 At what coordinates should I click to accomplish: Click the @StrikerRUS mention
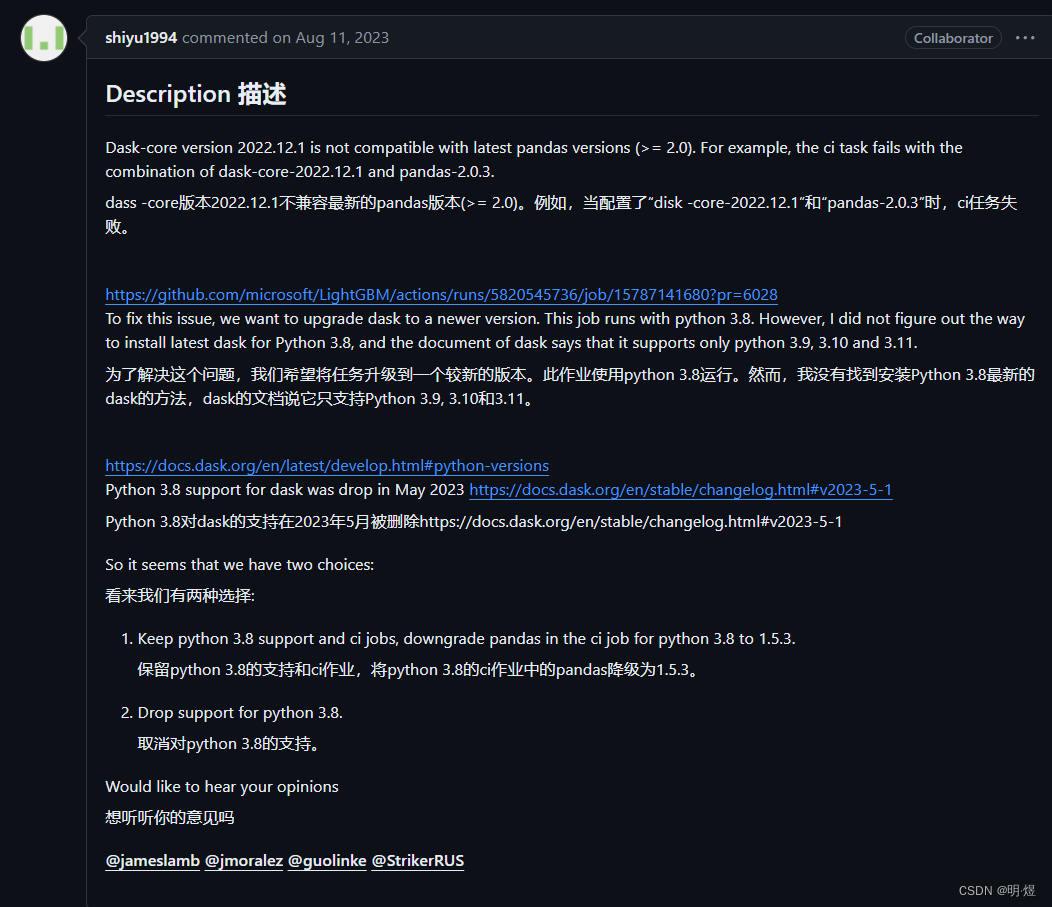[417, 861]
